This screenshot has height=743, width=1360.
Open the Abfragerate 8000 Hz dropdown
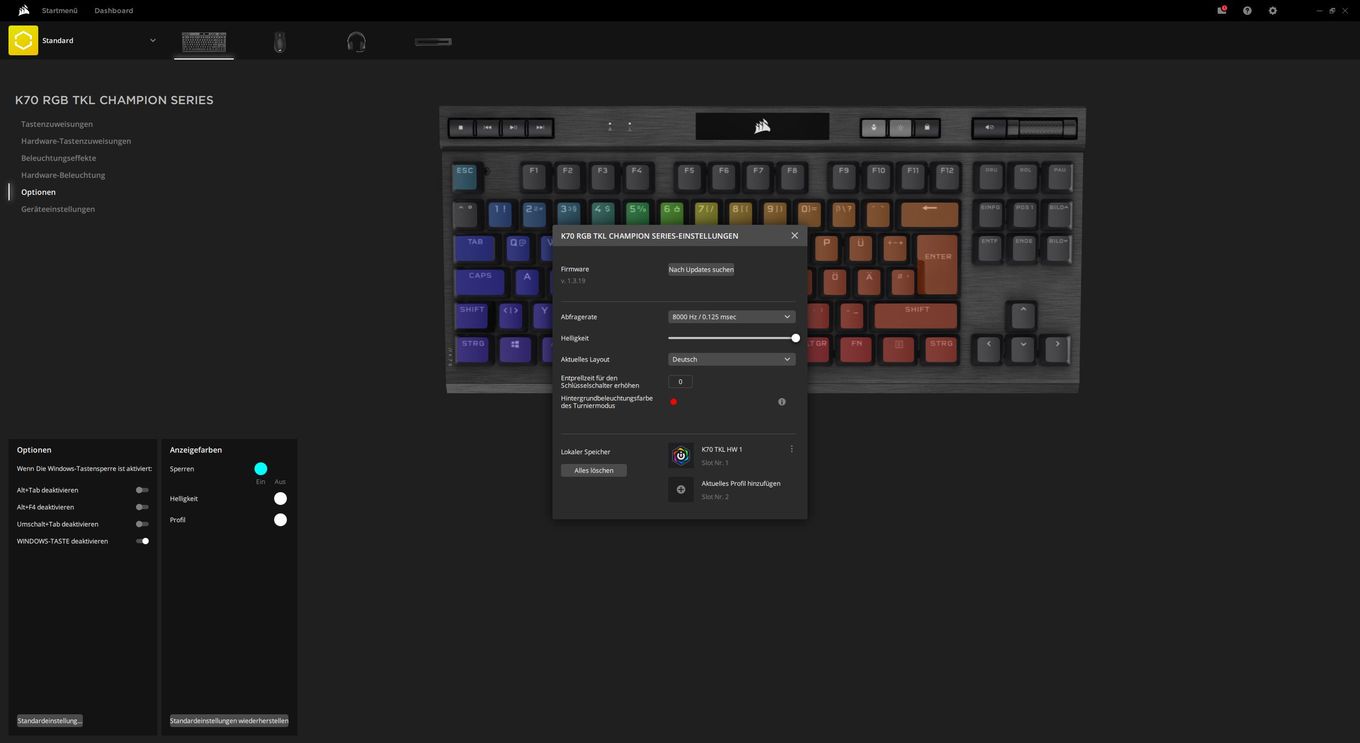click(x=732, y=317)
